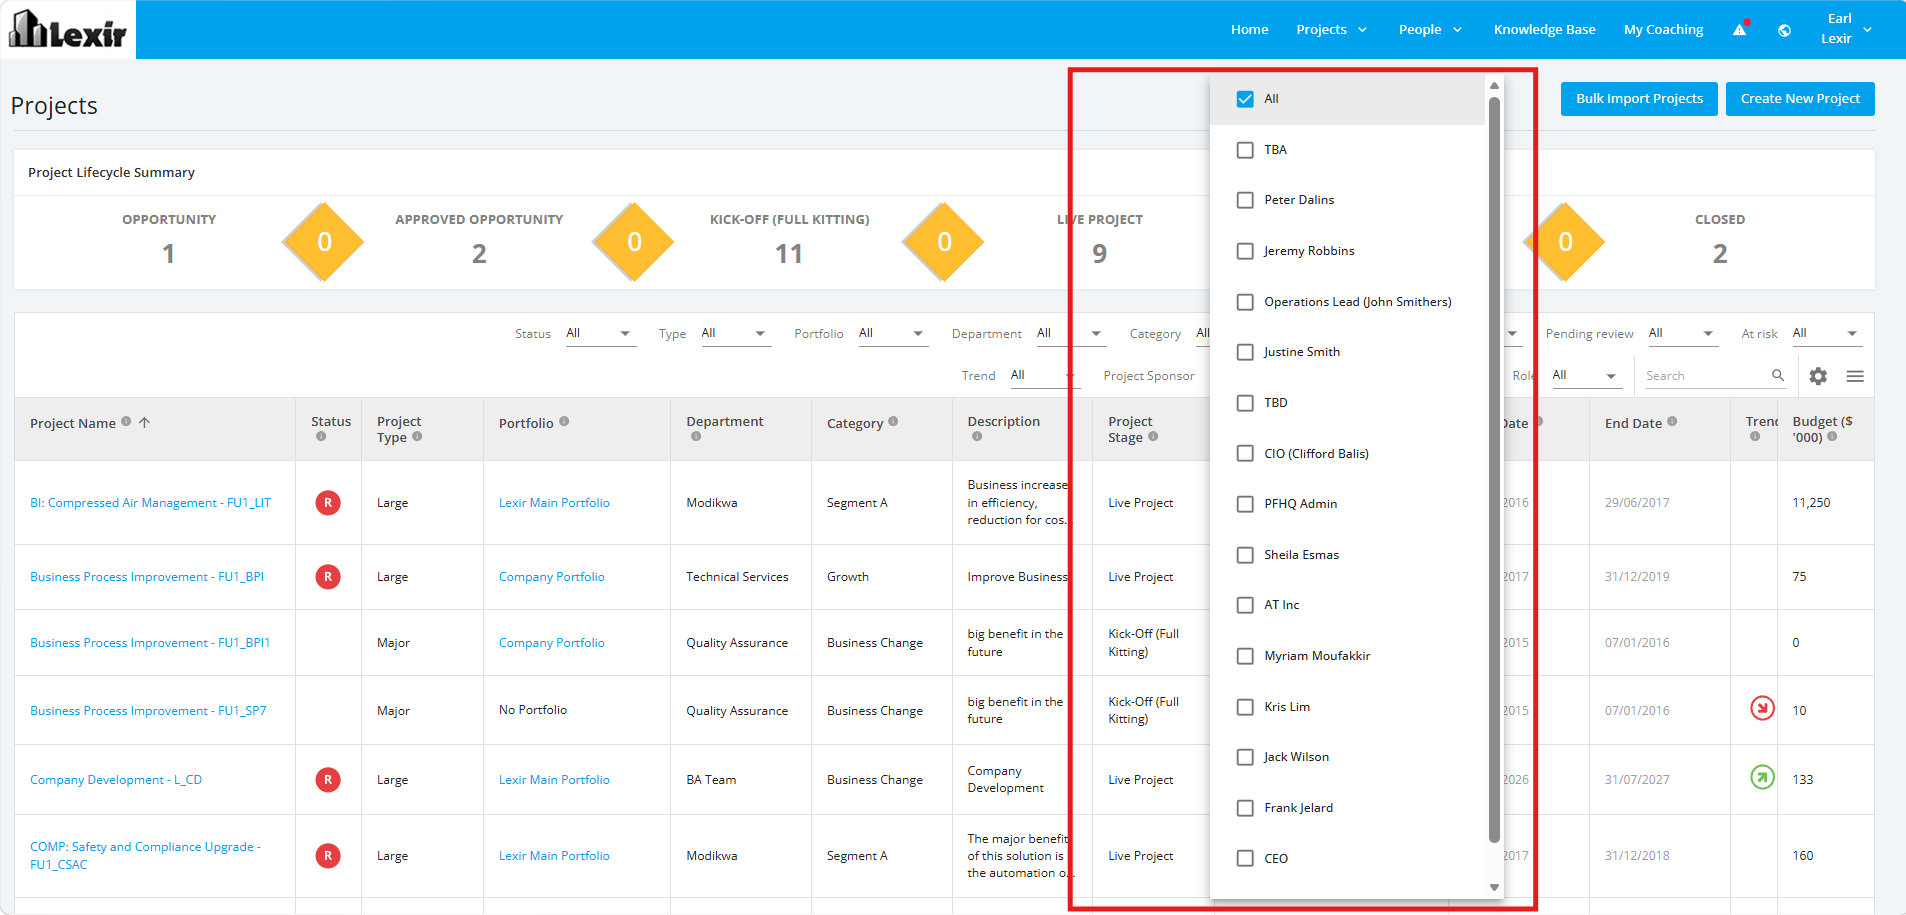Select Jeremy Robbins checkbox
Screen dimensions: 1906x915
pyautogui.click(x=1245, y=251)
